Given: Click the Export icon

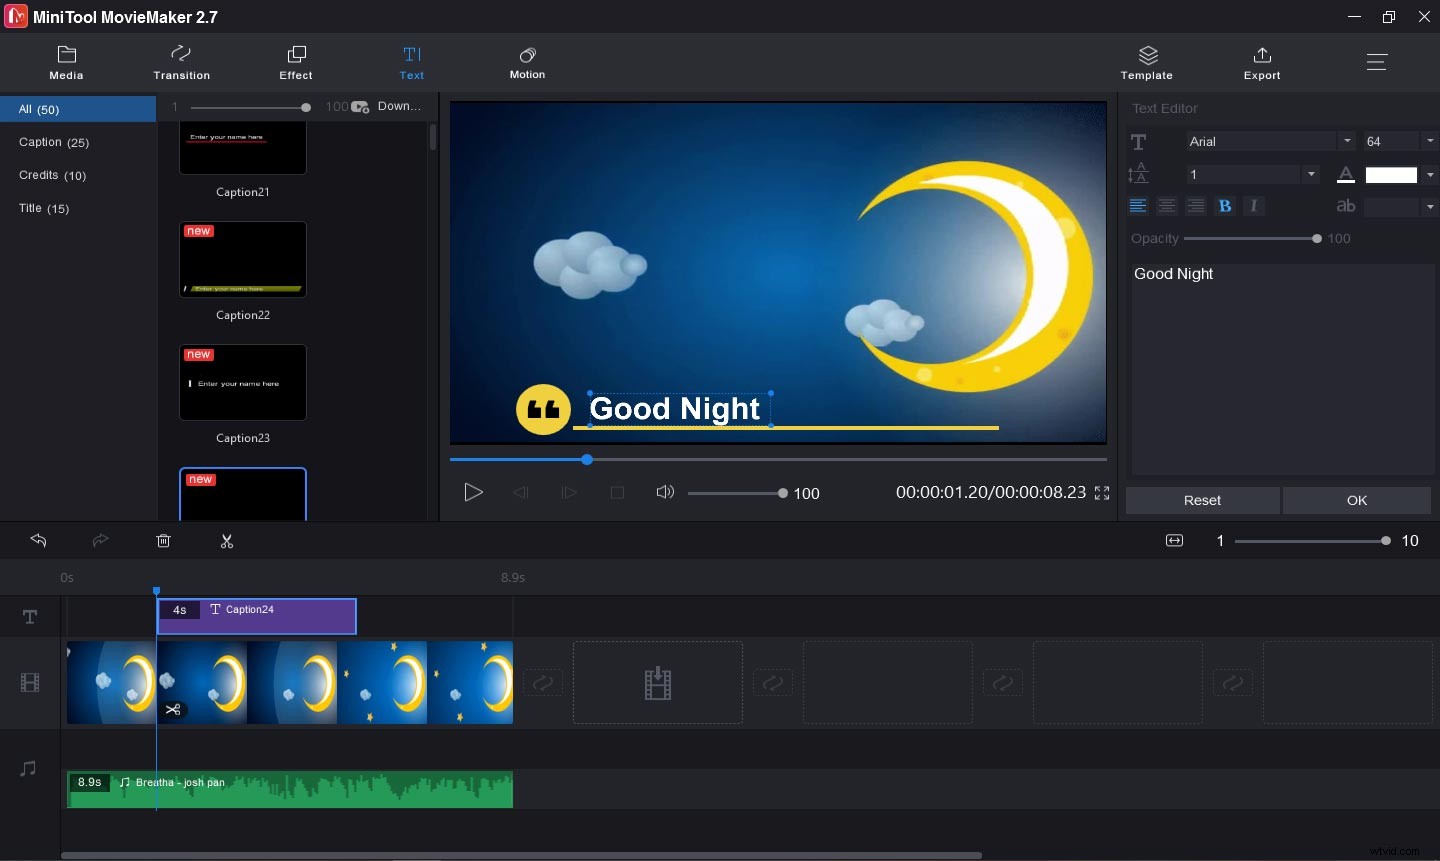Looking at the screenshot, I should click(1262, 62).
